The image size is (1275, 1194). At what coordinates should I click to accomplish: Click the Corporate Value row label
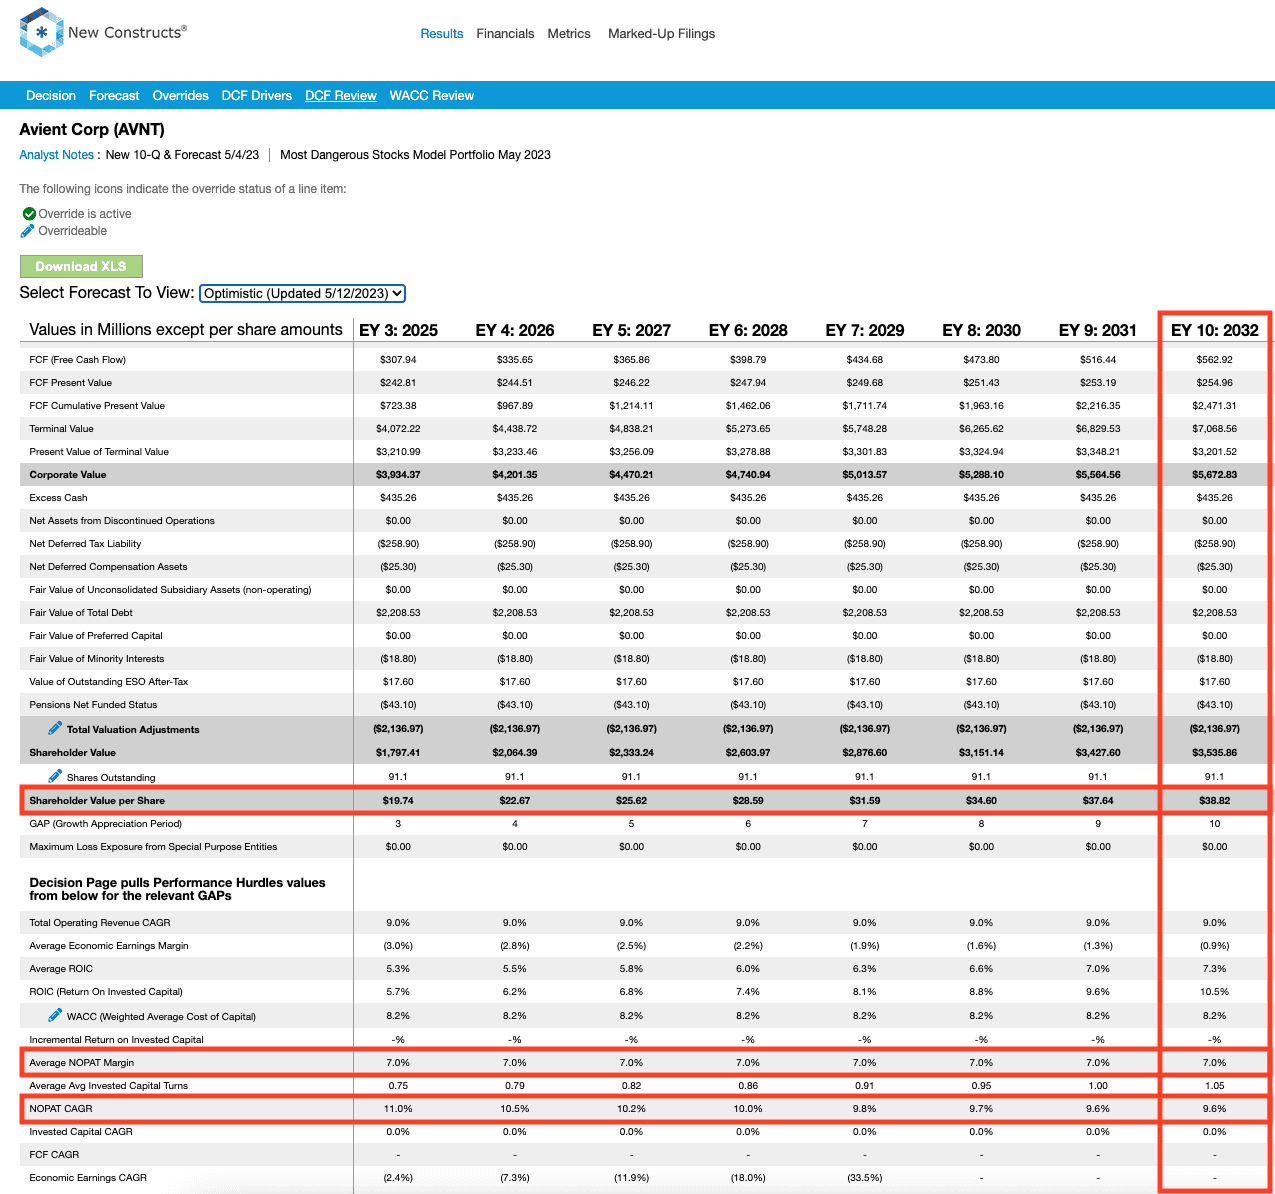point(67,475)
